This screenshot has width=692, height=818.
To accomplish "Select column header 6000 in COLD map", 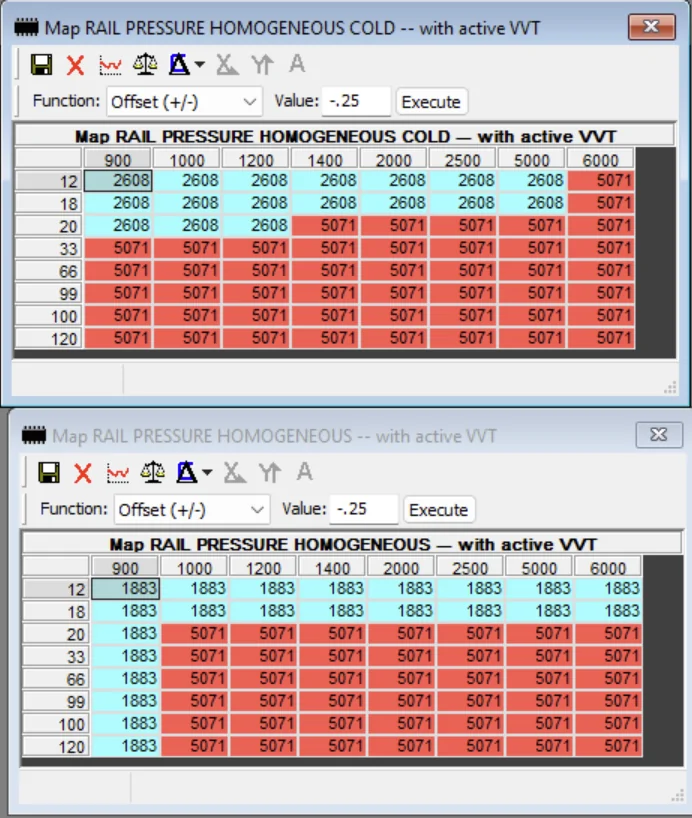I will pos(600,159).
